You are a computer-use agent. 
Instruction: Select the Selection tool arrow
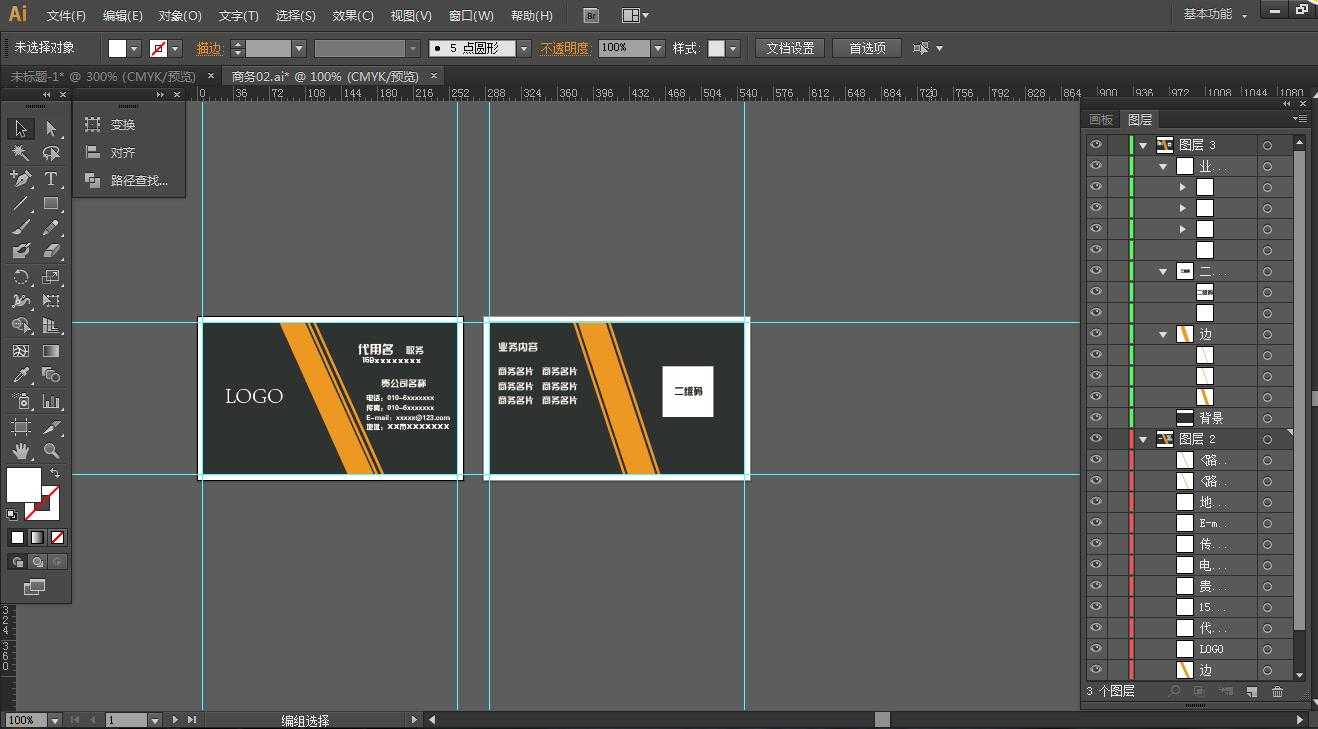(21, 129)
